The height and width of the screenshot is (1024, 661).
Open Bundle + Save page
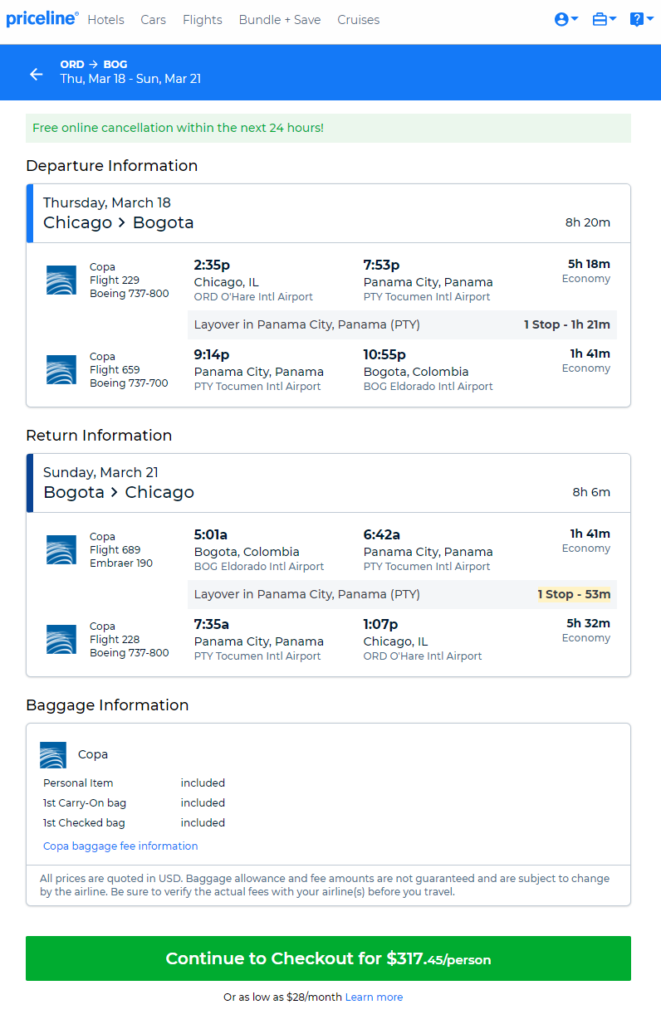tap(280, 20)
